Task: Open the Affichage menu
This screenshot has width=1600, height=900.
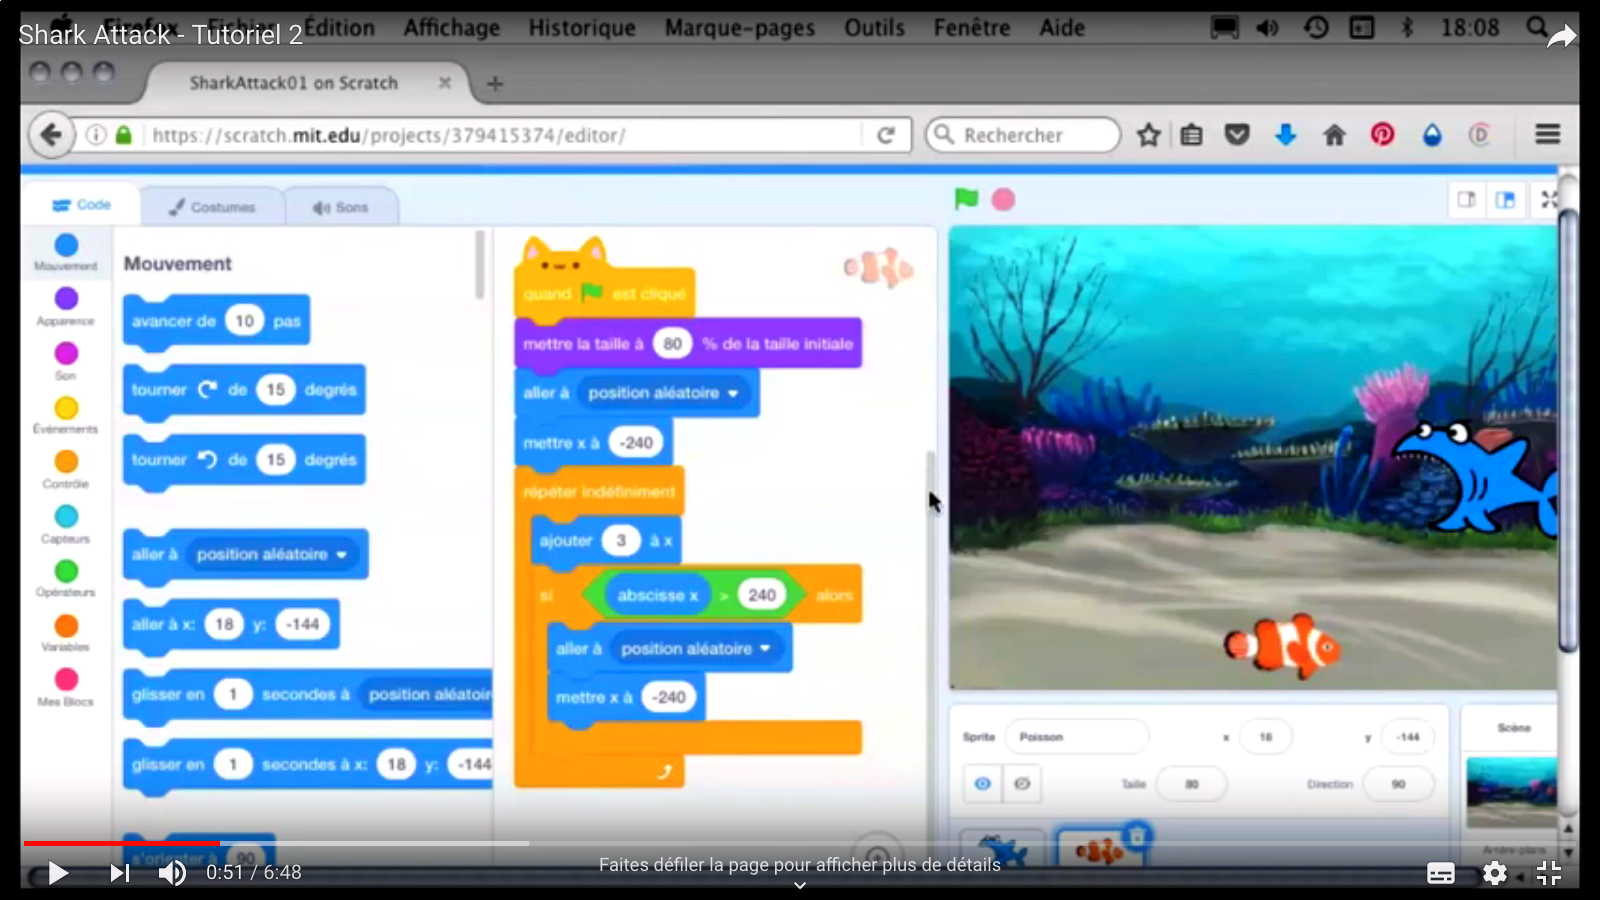Action: [x=452, y=28]
